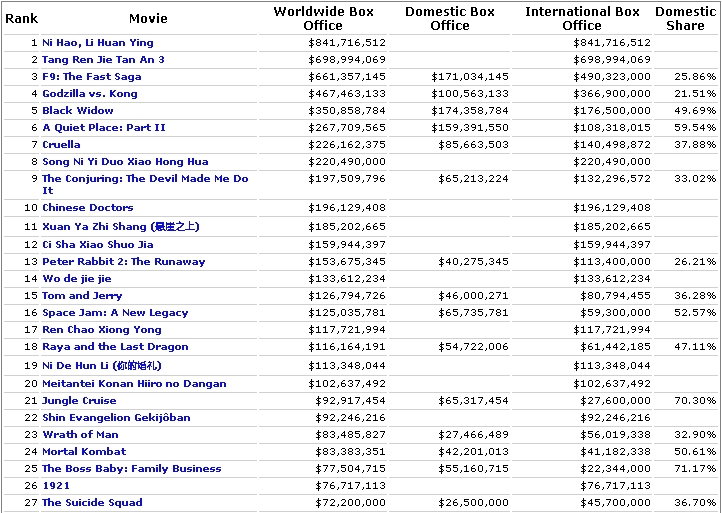The image size is (722, 513).
Task: Open the Ni De Hun Li link
Action: tap(102, 366)
